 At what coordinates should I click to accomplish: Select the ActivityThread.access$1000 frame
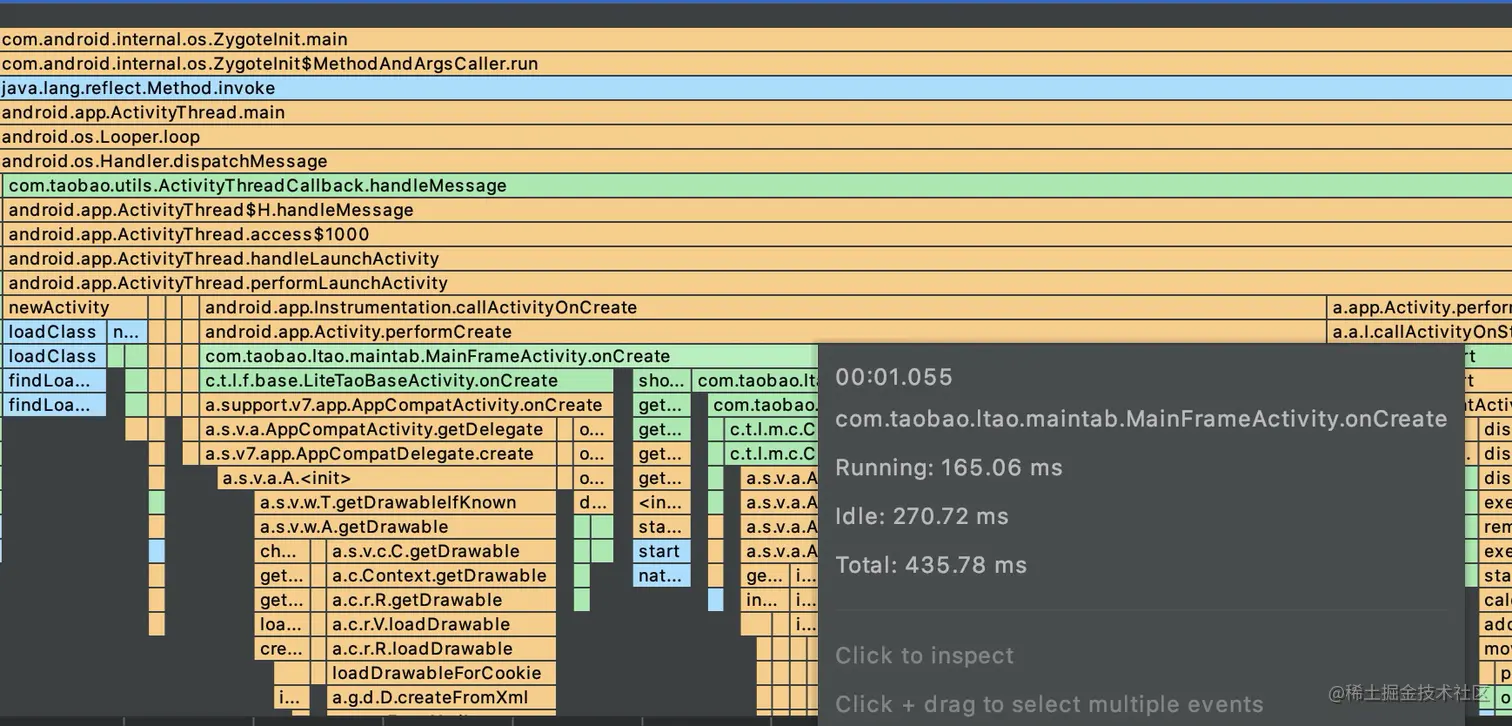758,234
